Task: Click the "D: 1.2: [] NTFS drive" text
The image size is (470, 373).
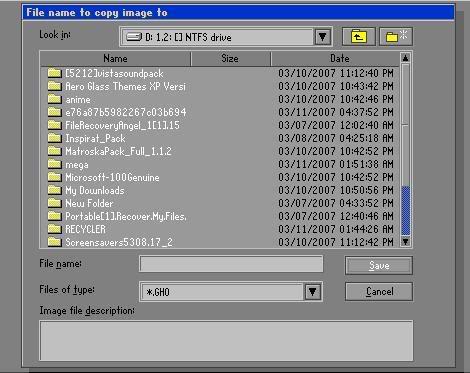Action: click(x=188, y=37)
